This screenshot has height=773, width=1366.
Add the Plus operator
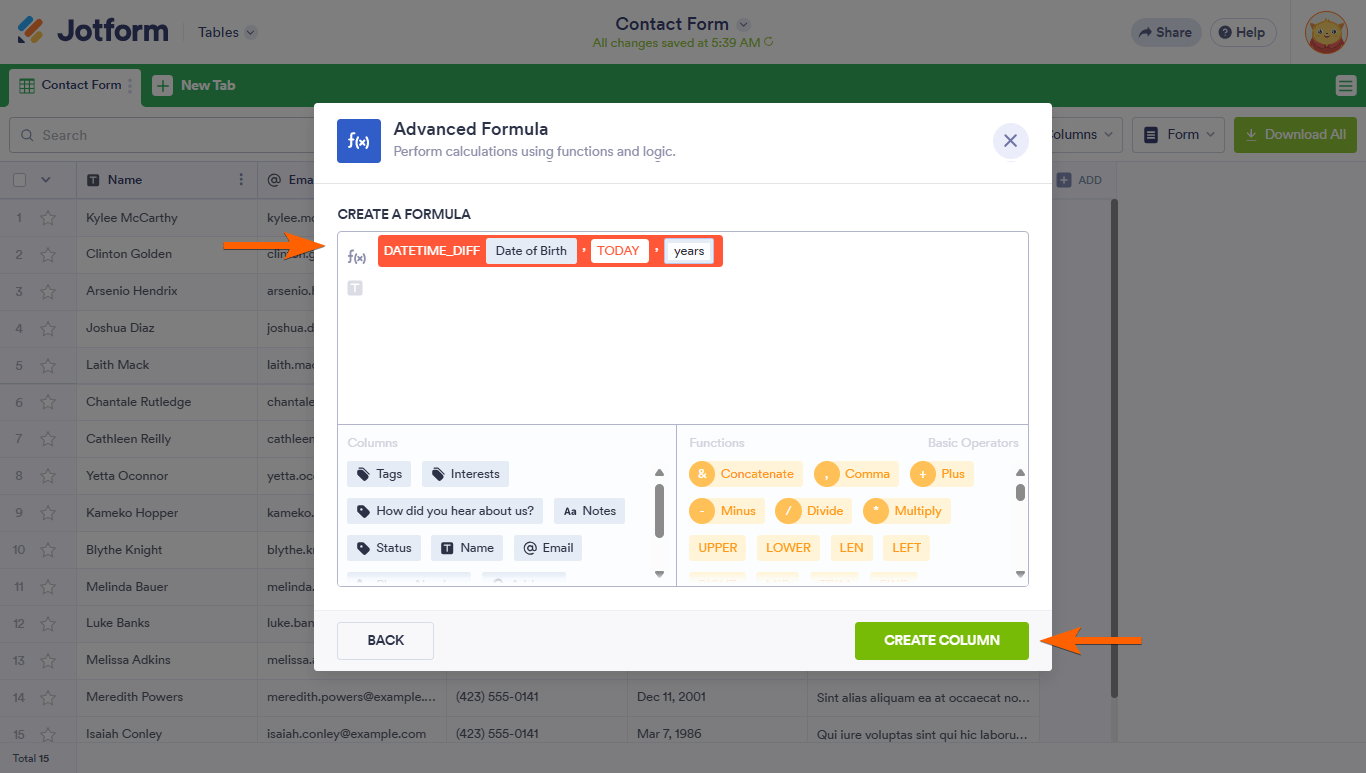tap(941, 474)
